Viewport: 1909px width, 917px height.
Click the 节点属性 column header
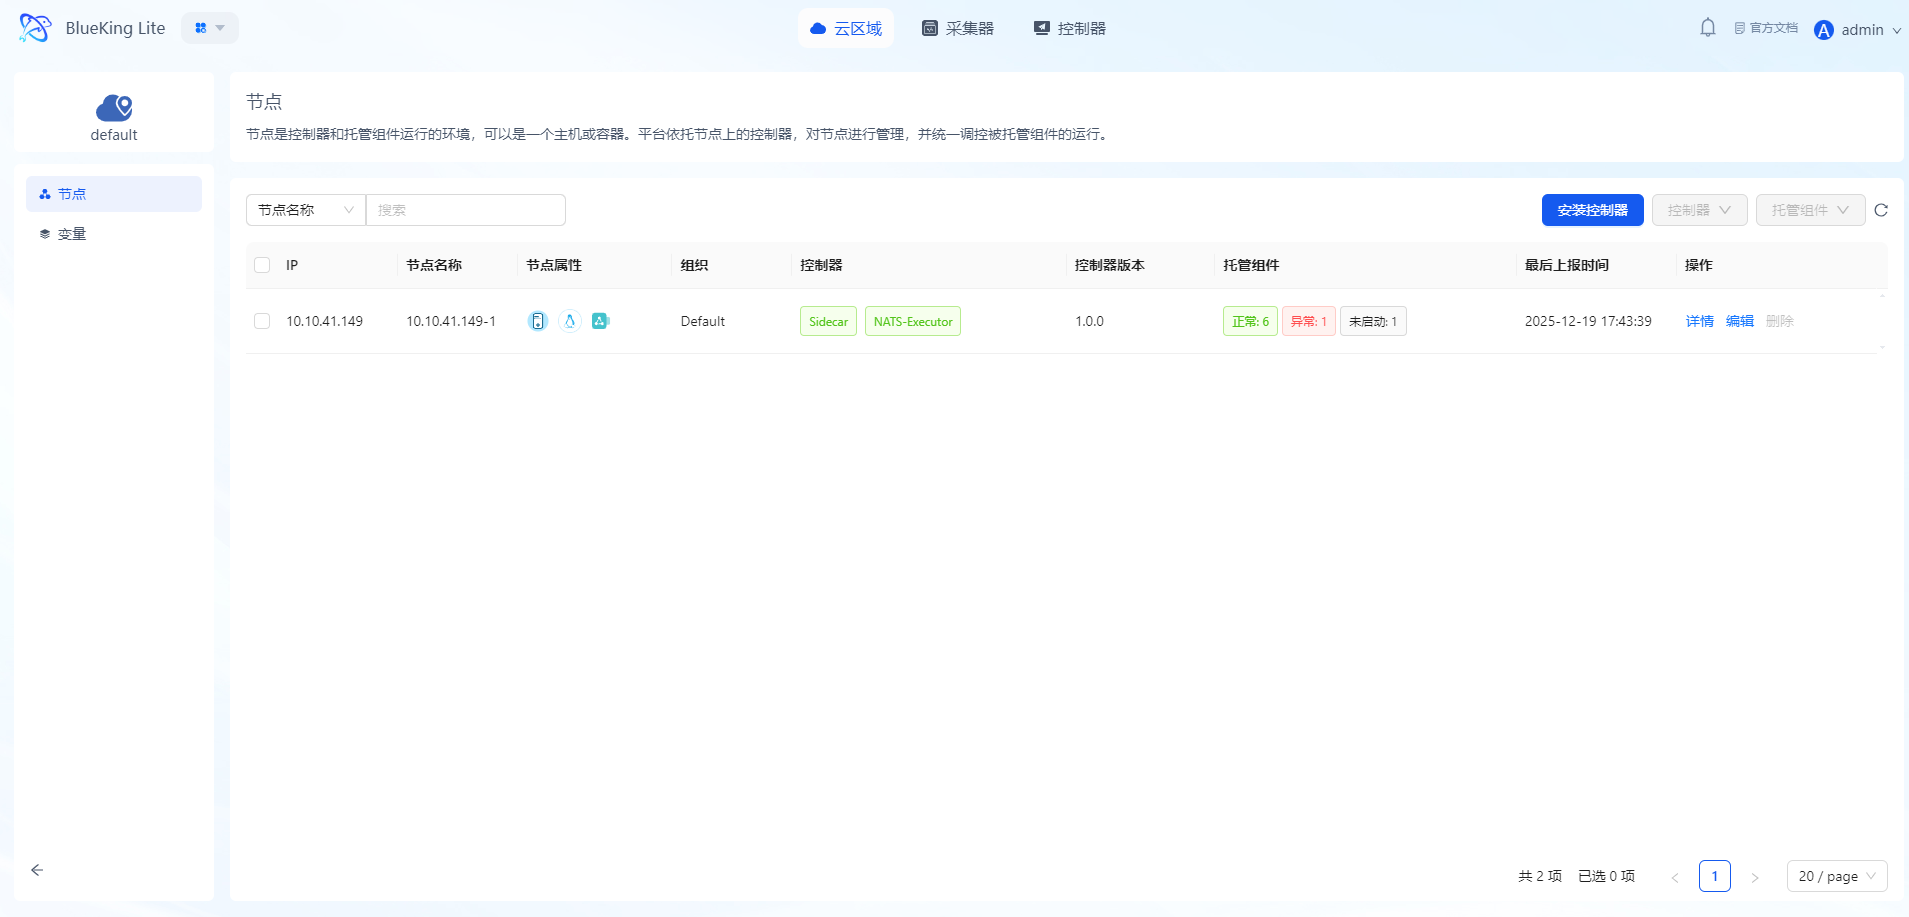pos(554,265)
